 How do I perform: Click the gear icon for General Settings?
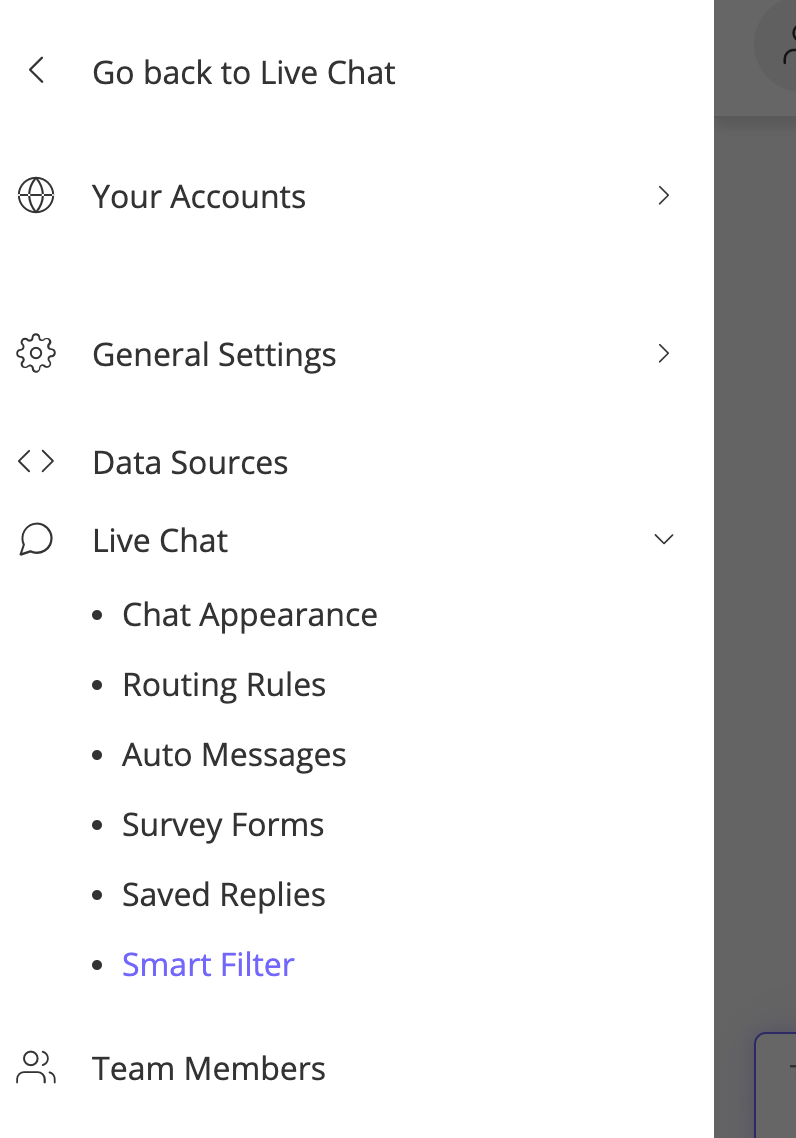pos(36,354)
